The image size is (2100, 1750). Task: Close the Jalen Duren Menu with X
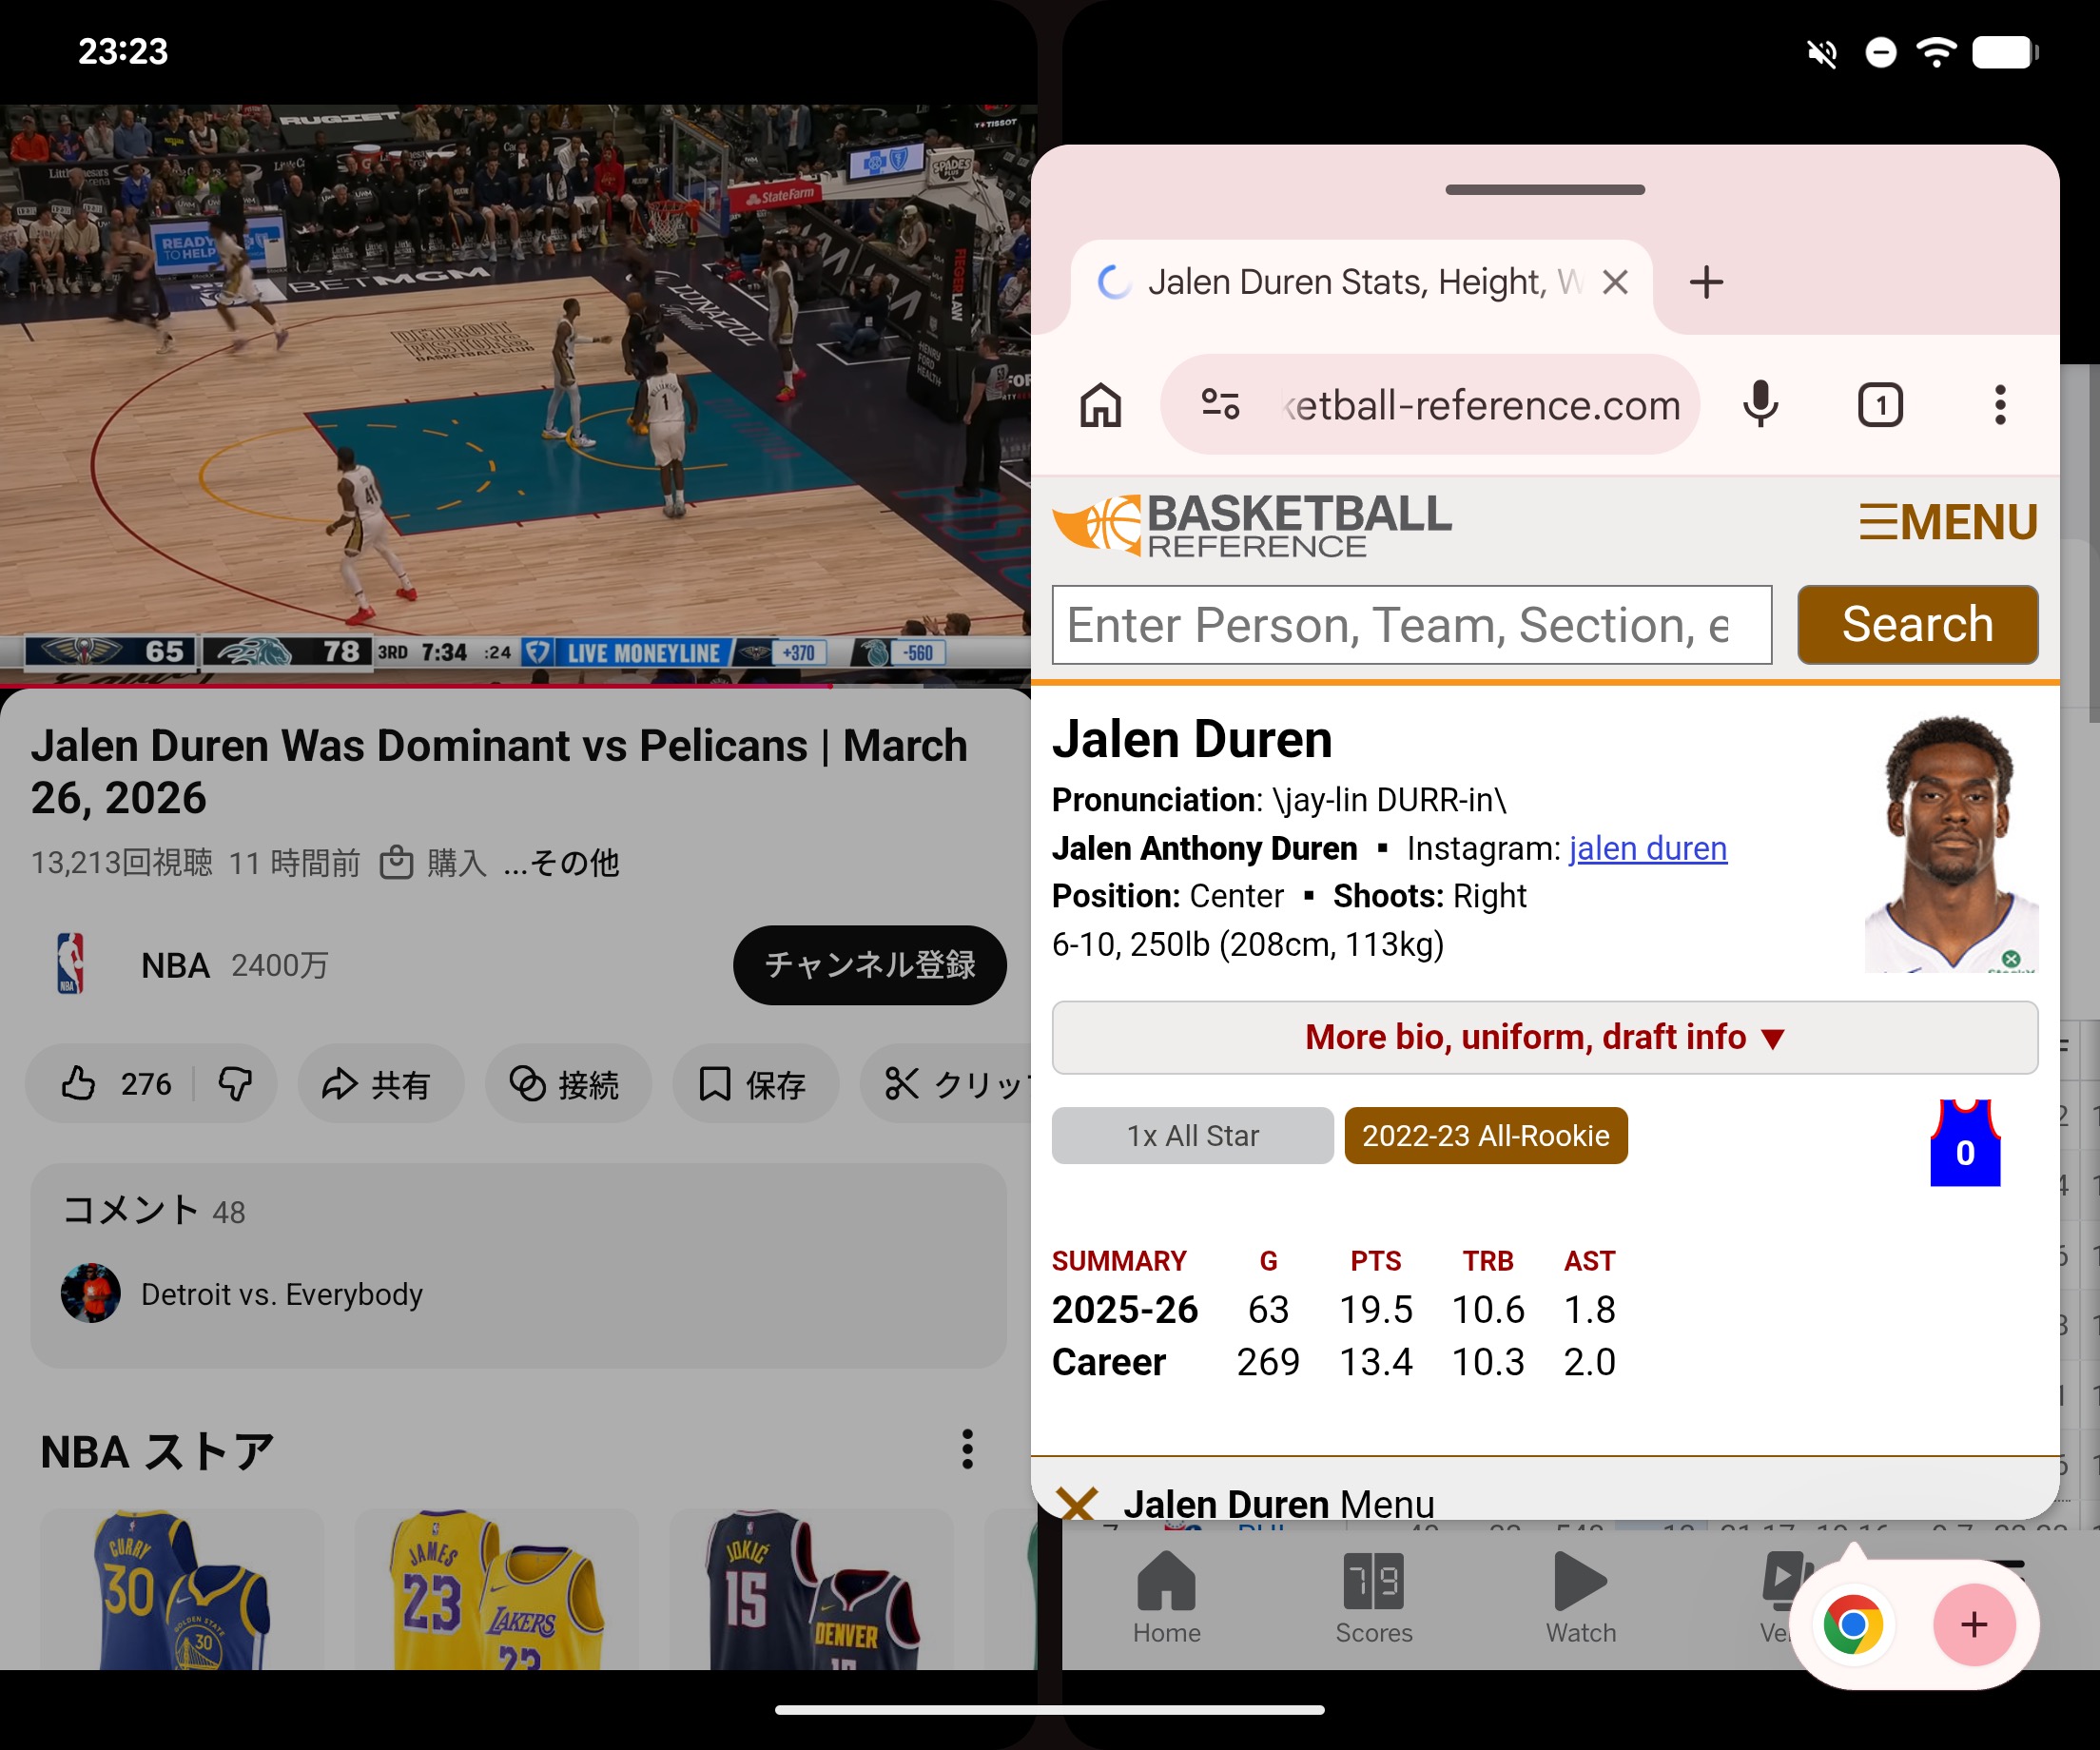[1077, 1503]
